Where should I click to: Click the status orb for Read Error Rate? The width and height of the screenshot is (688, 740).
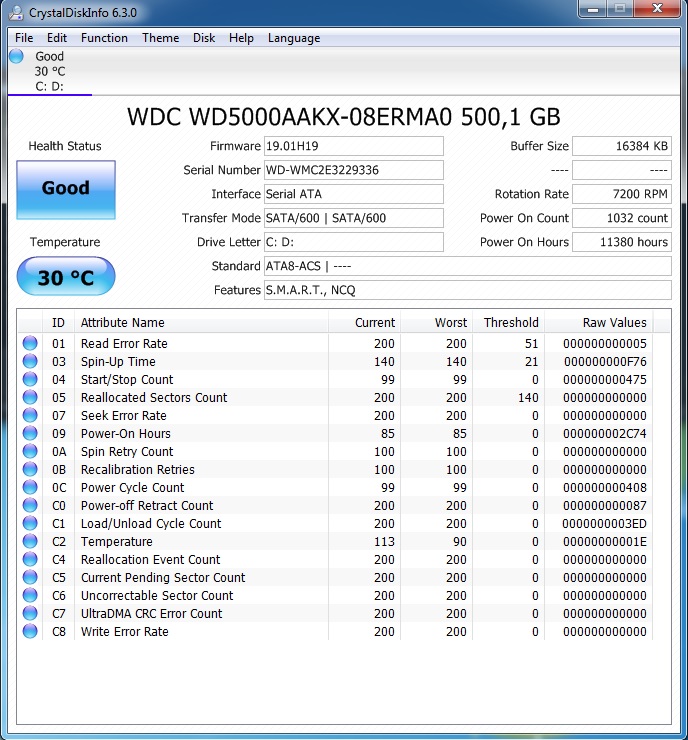click(30, 343)
